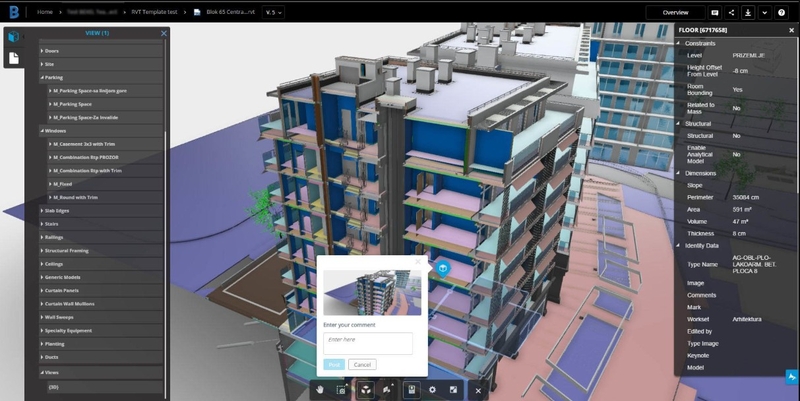
Task: Click the download icon in top bar
Action: pyautogui.click(x=748, y=12)
